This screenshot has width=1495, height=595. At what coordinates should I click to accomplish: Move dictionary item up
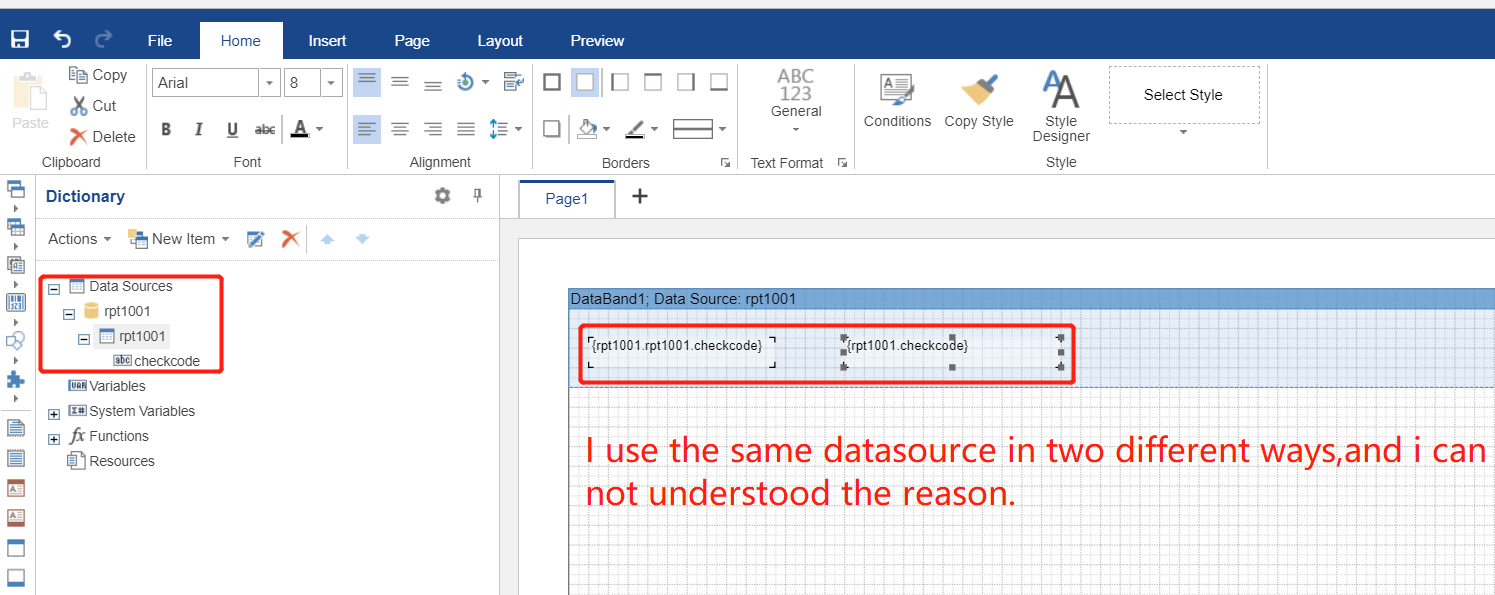click(327, 239)
